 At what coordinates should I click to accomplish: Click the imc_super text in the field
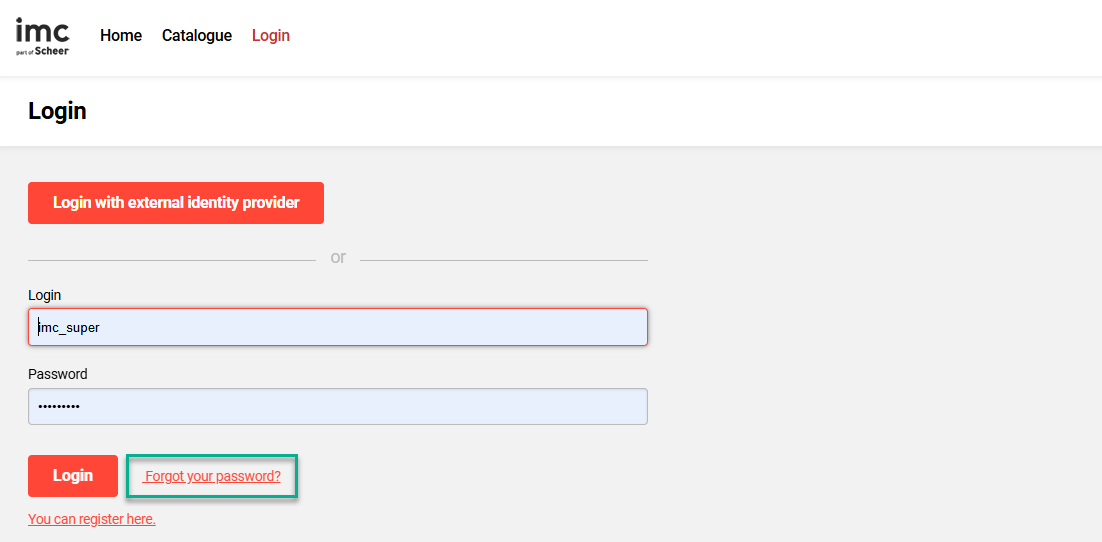click(x=69, y=327)
